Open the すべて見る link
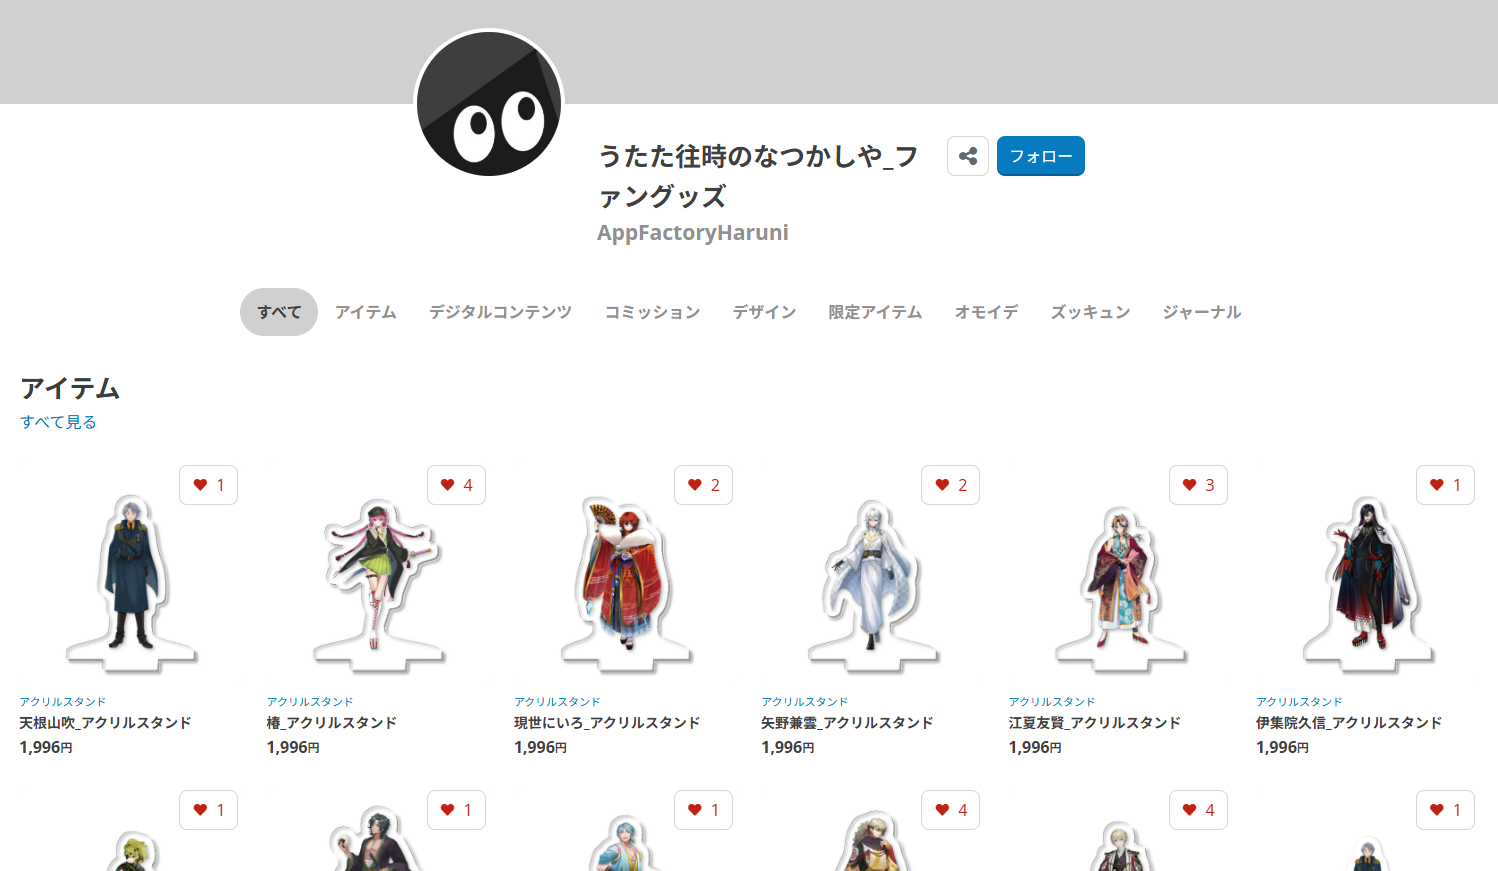1498x871 pixels. coord(58,422)
